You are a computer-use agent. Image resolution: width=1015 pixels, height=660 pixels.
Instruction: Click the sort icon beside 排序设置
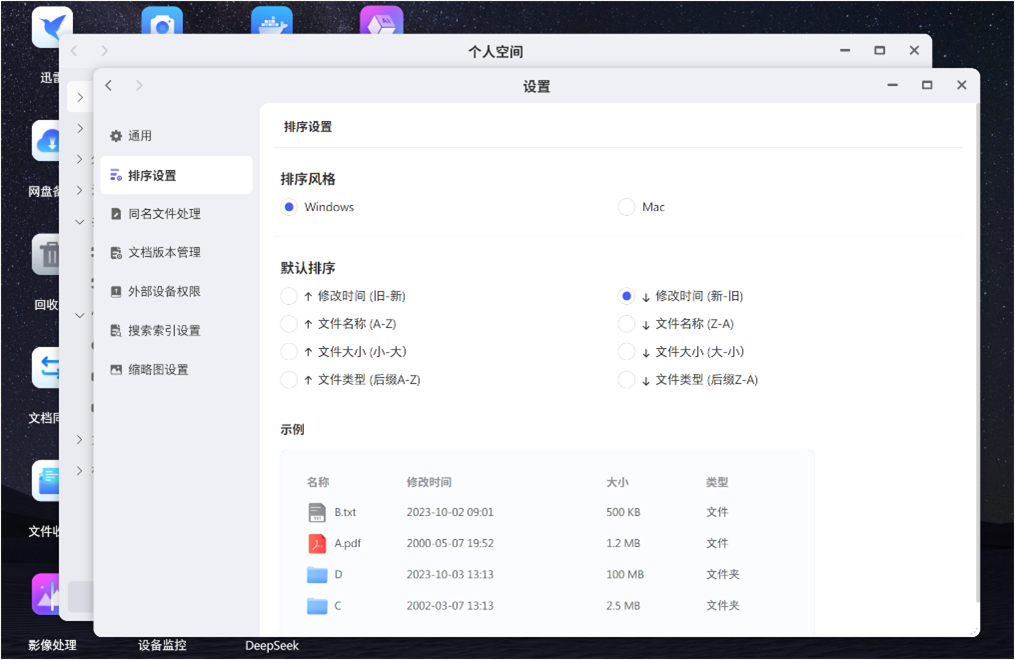coord(116,175)
